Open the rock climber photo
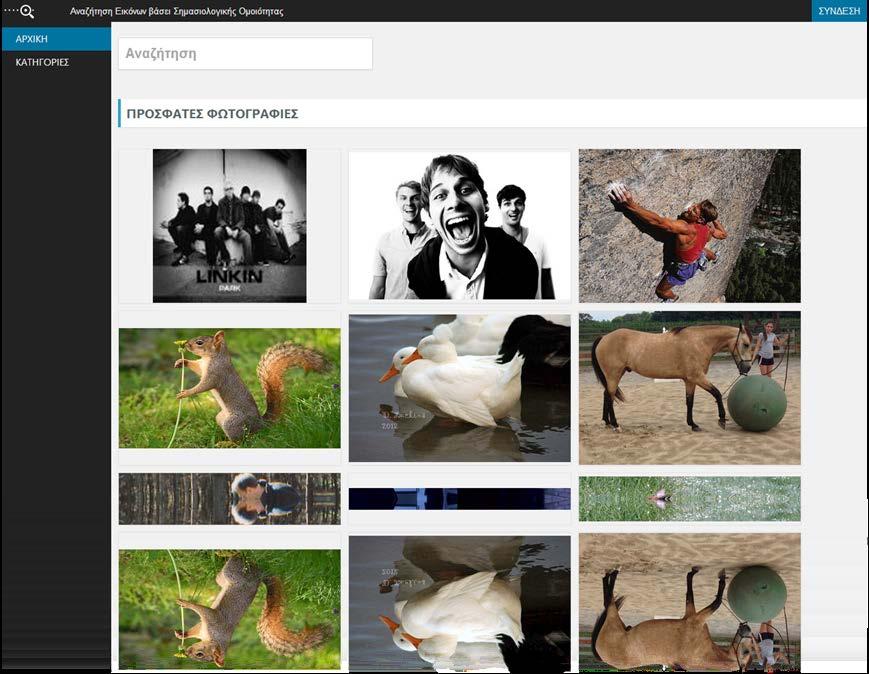This screenshot has height=674, width=869. pos(689,226)
